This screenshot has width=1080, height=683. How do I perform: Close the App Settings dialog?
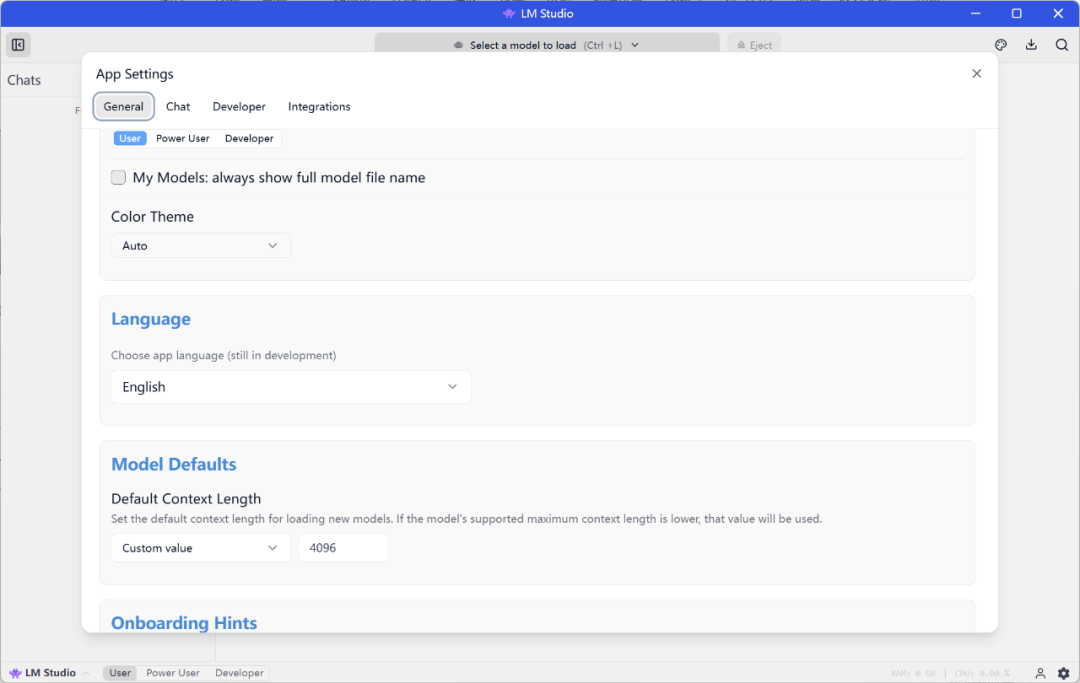(977, 74)
